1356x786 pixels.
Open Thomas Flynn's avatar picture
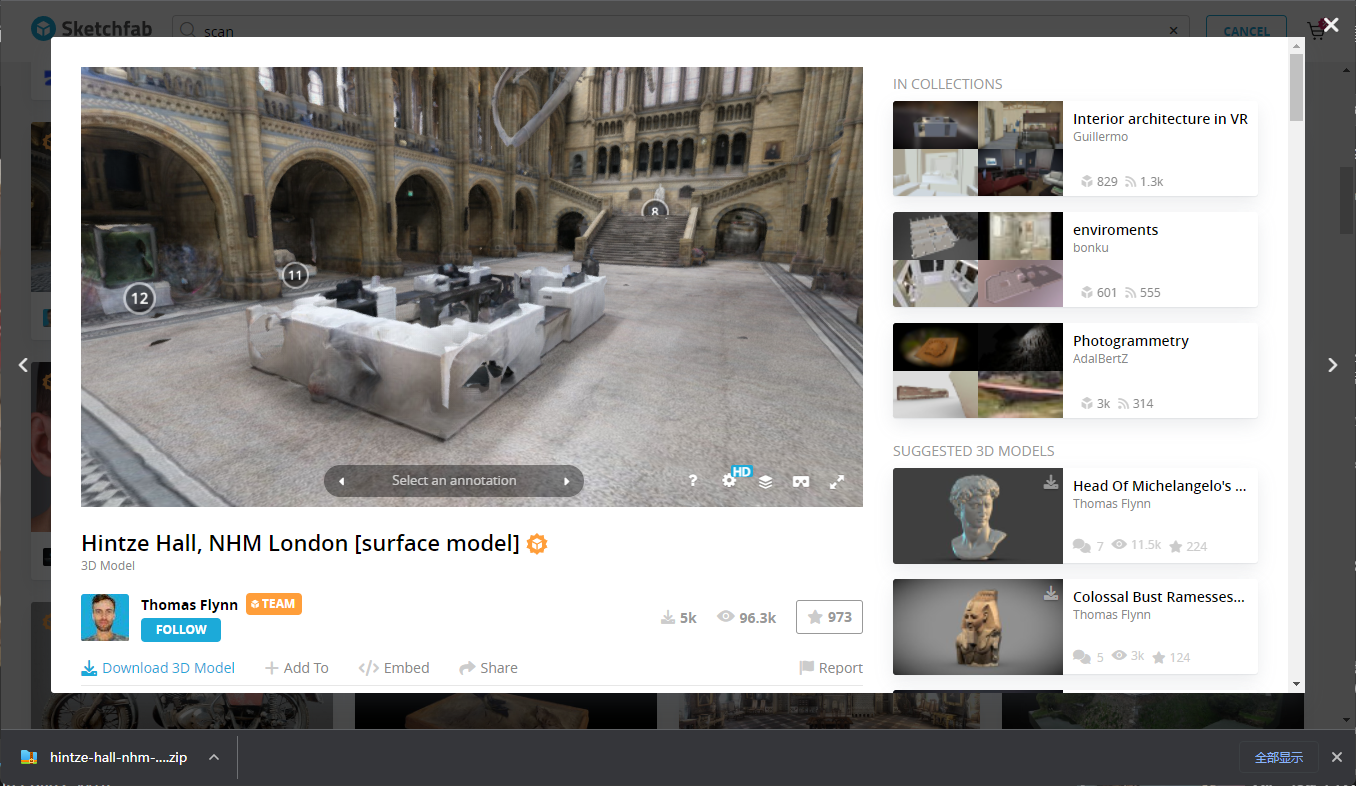pos(105,617)
